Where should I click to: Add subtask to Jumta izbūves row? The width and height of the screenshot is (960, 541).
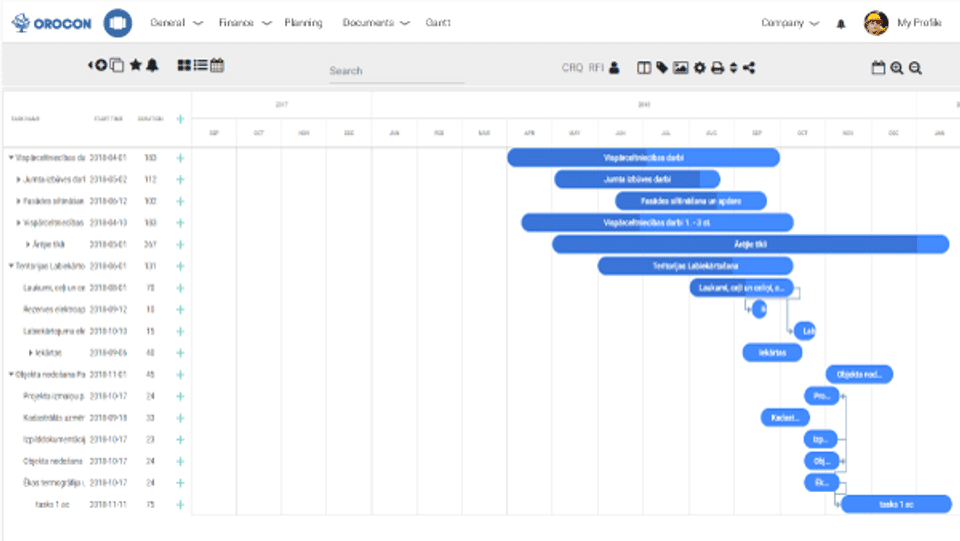click(x=180, y=179)
